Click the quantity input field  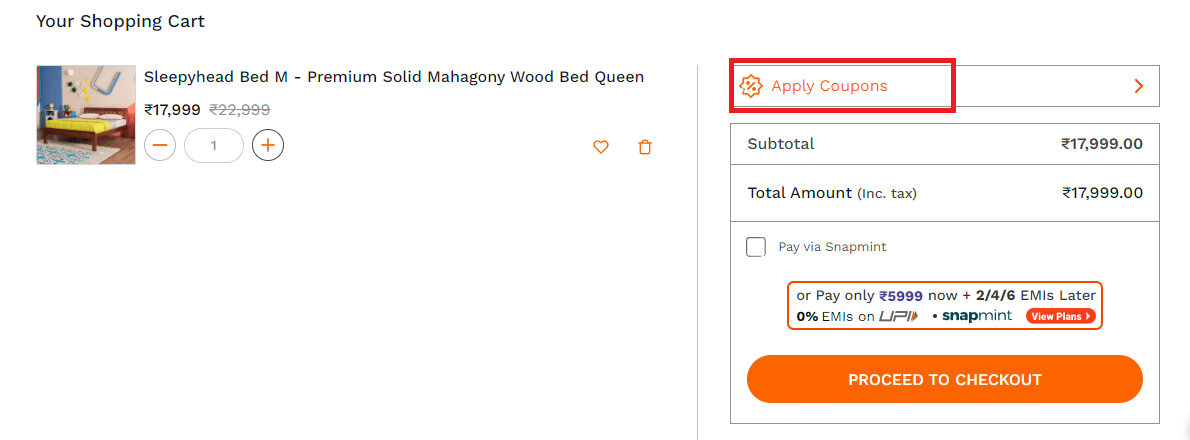(214, 145)
